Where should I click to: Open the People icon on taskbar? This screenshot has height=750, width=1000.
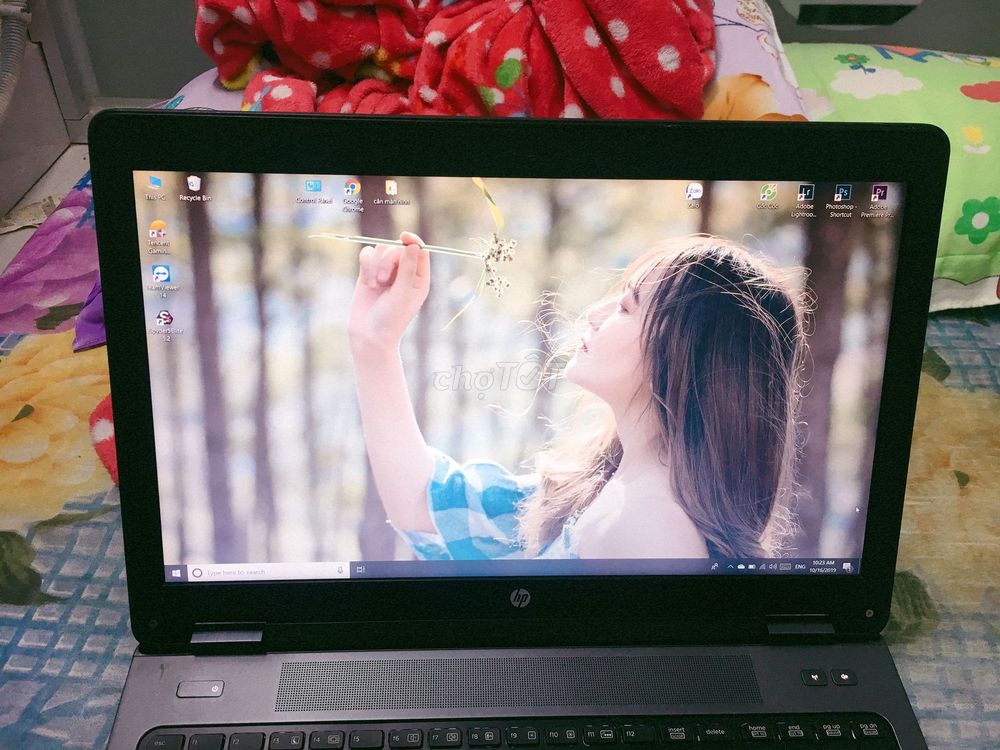(716, 566)
